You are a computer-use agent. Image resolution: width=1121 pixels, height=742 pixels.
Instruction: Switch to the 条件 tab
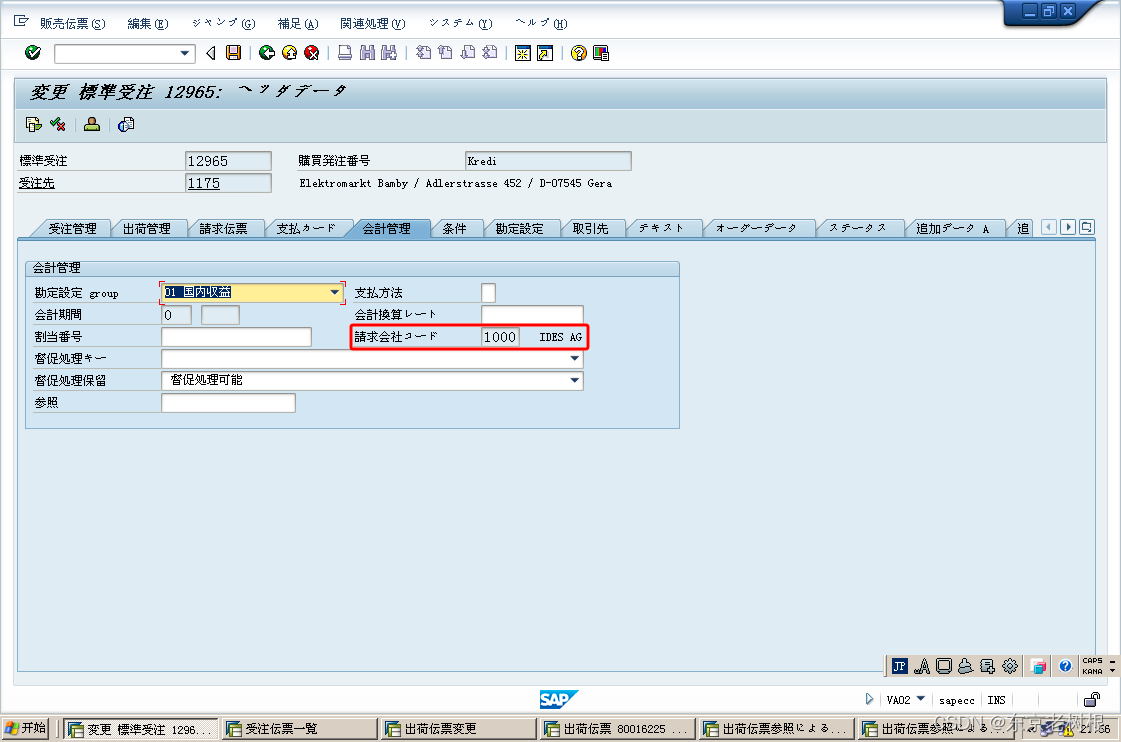457,227
